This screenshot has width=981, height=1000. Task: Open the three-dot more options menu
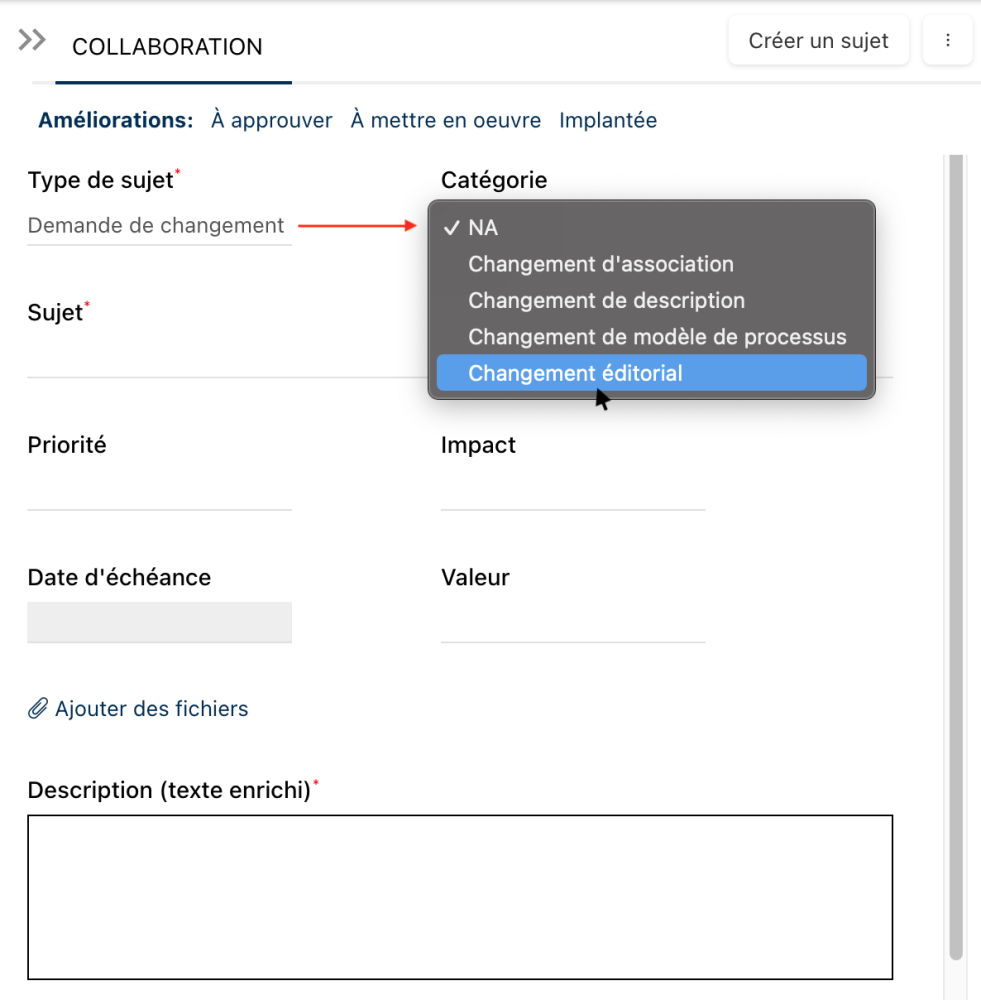click(x=947, y=41)
